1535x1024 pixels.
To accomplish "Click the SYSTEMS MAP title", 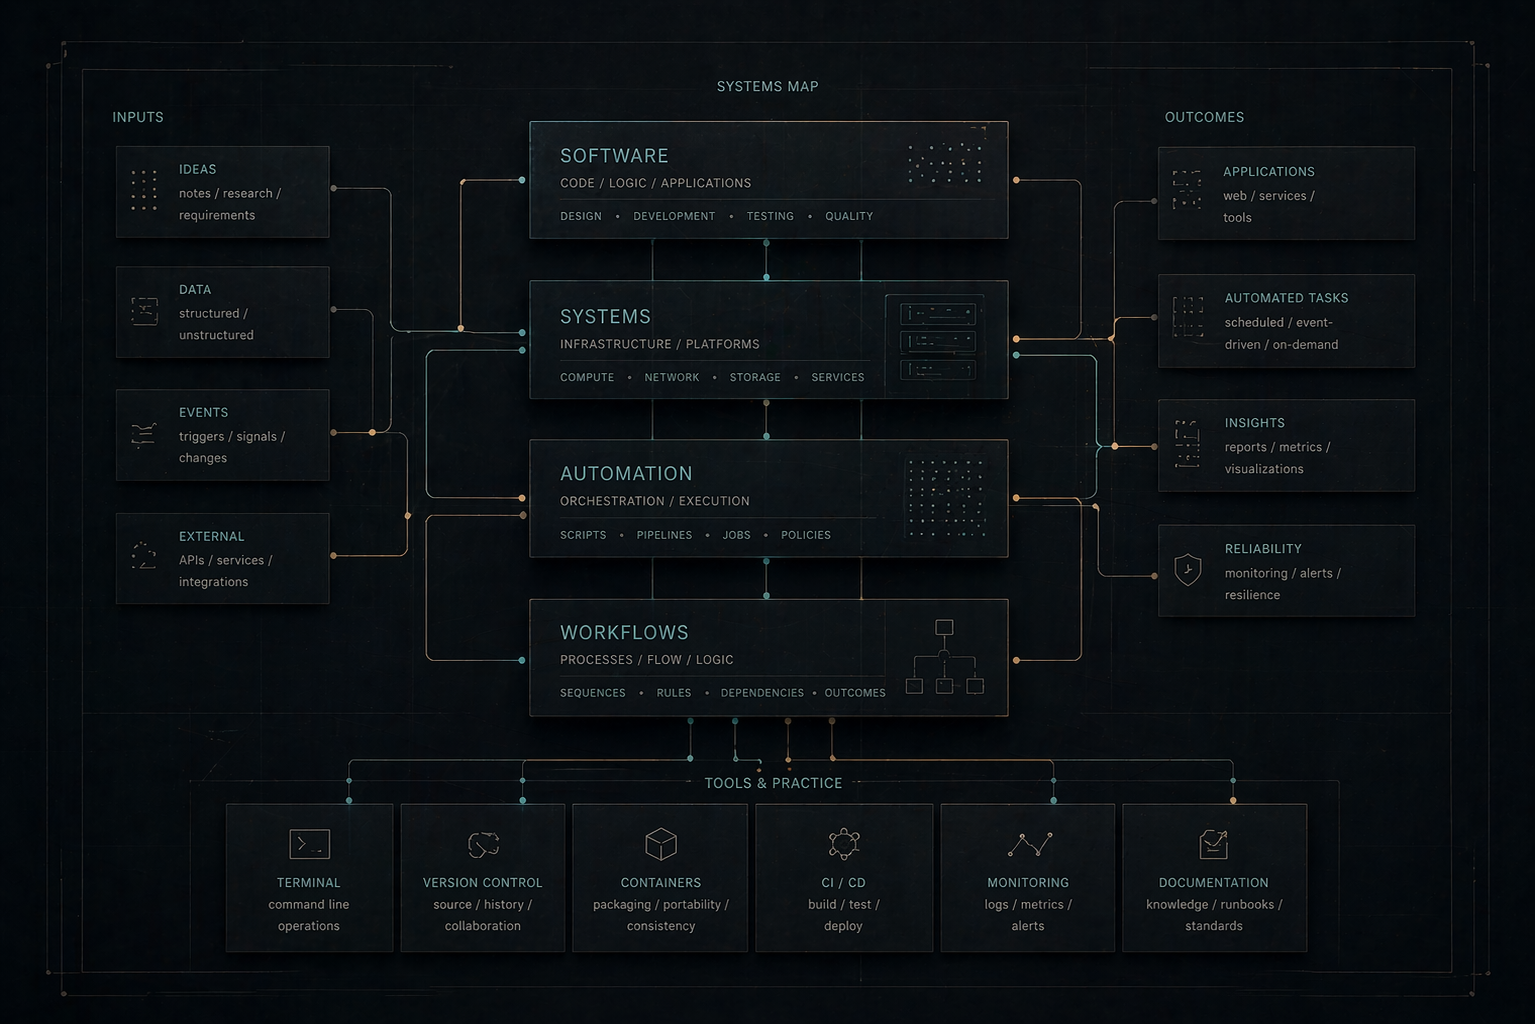I will tap(767, 87).
